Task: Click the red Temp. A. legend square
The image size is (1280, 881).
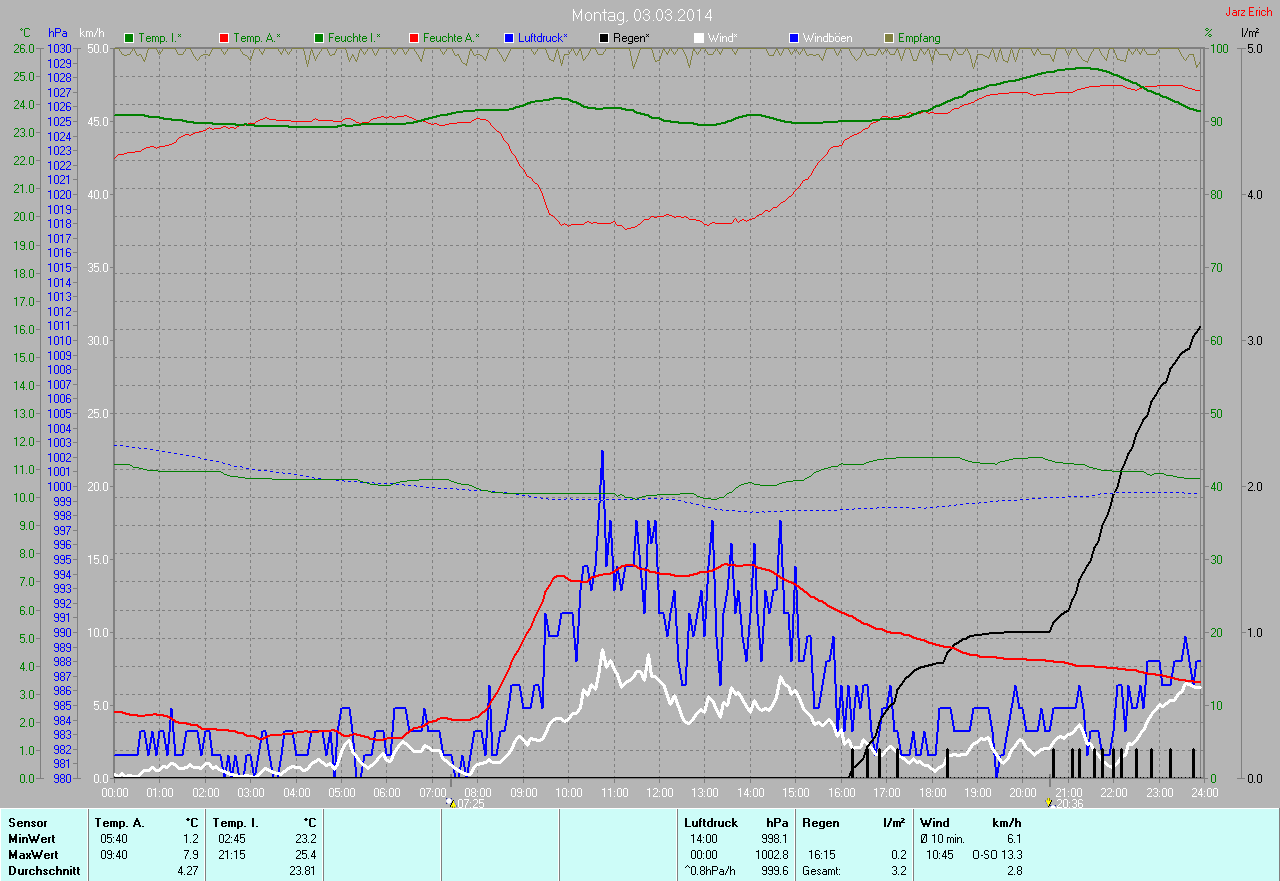Action: click(224, 38)
